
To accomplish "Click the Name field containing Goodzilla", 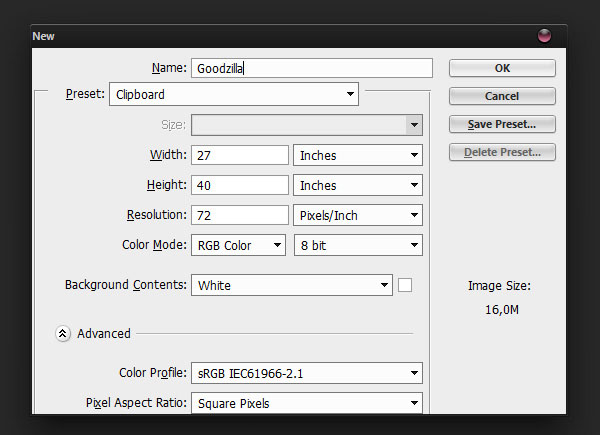I will coord(312,68).
